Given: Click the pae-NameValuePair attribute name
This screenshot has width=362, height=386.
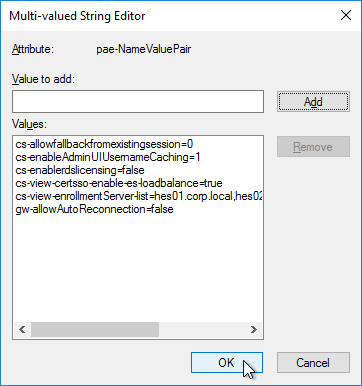Looking at the screenshot, I should pyautogui.click(x=144, y=49).
